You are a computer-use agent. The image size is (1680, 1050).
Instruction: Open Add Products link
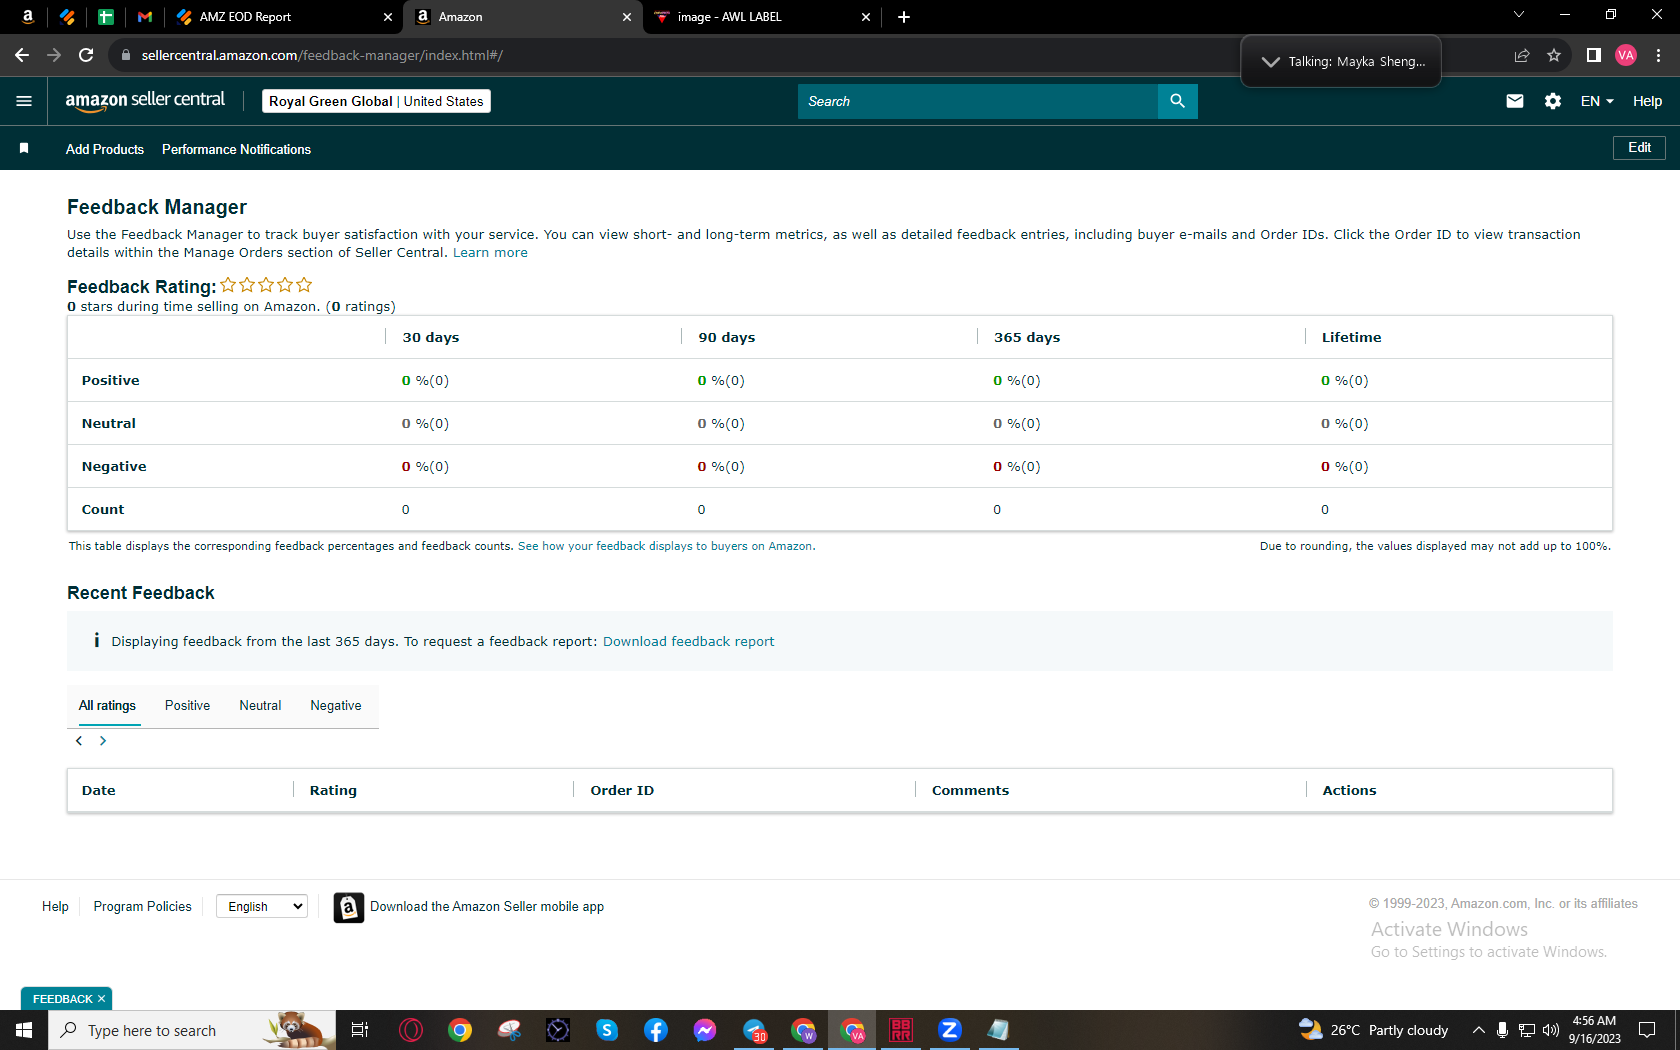coord(105,149)
